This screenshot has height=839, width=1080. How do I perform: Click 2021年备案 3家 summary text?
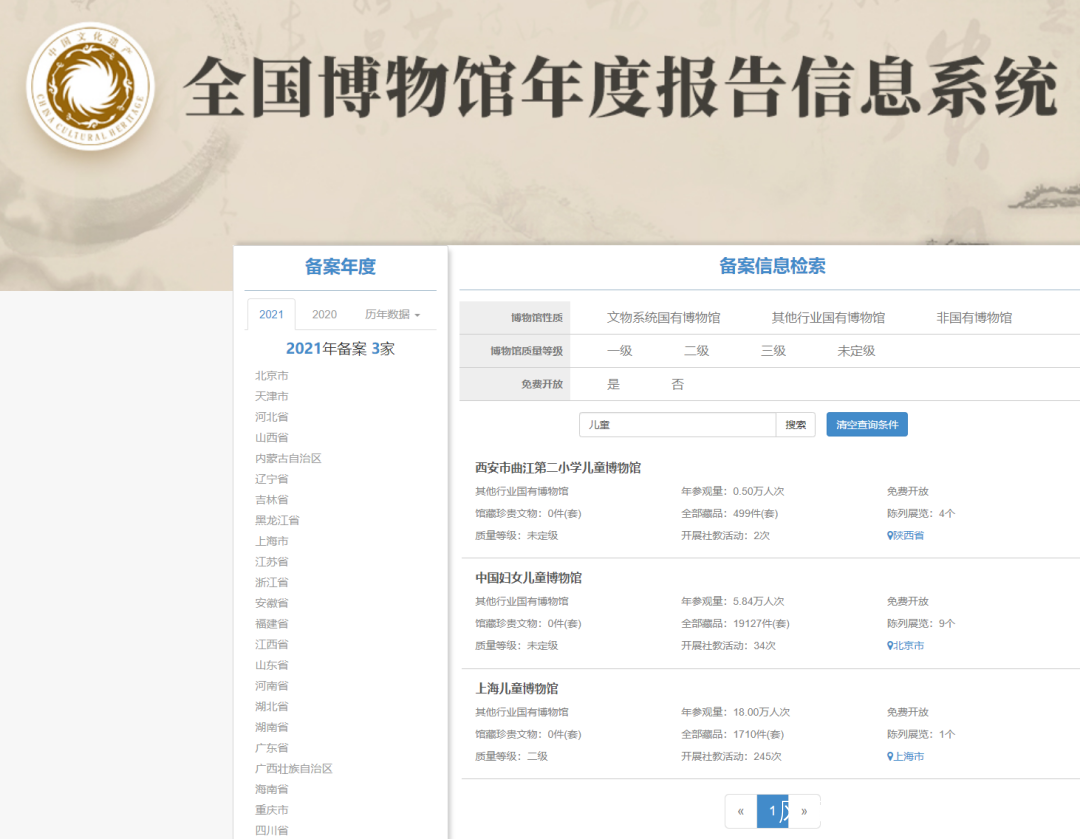(x=340, y=349)
